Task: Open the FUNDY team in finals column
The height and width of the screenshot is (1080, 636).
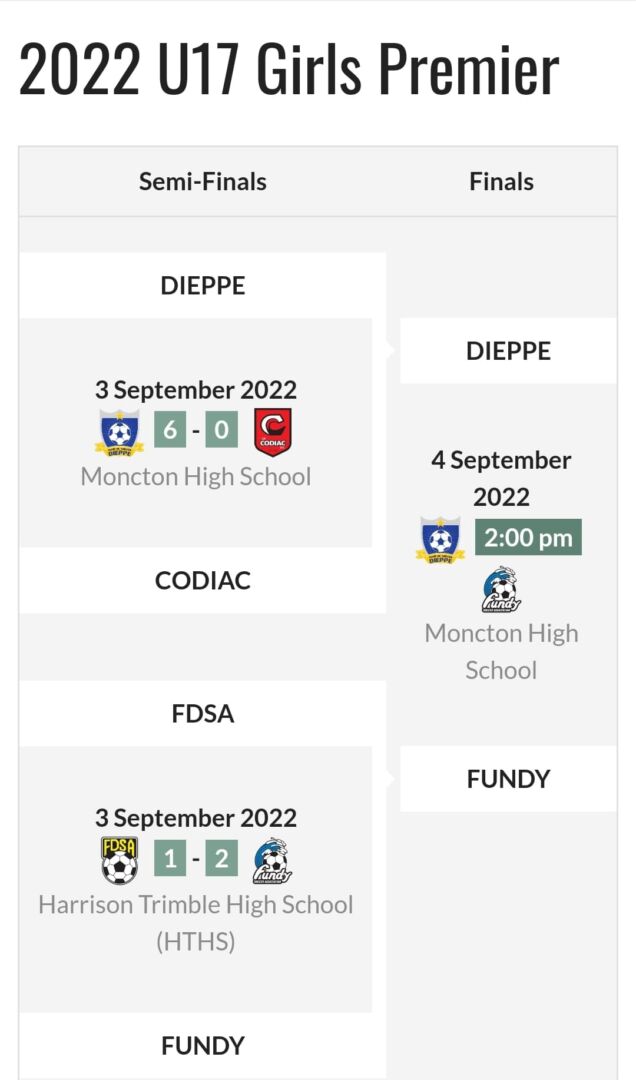Action: pyautogui.click(x=509, y=779)
